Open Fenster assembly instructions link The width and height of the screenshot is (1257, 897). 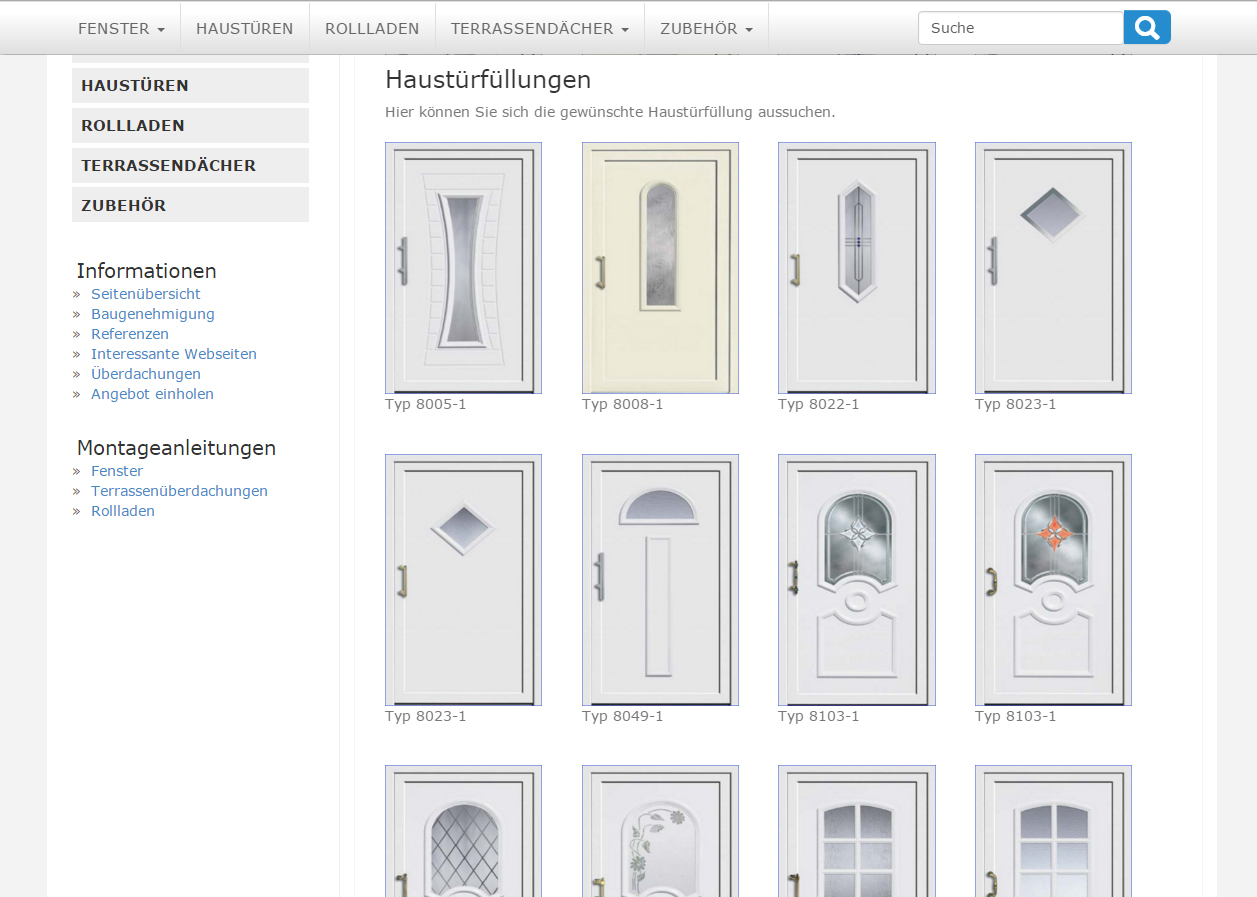point(117,471)
